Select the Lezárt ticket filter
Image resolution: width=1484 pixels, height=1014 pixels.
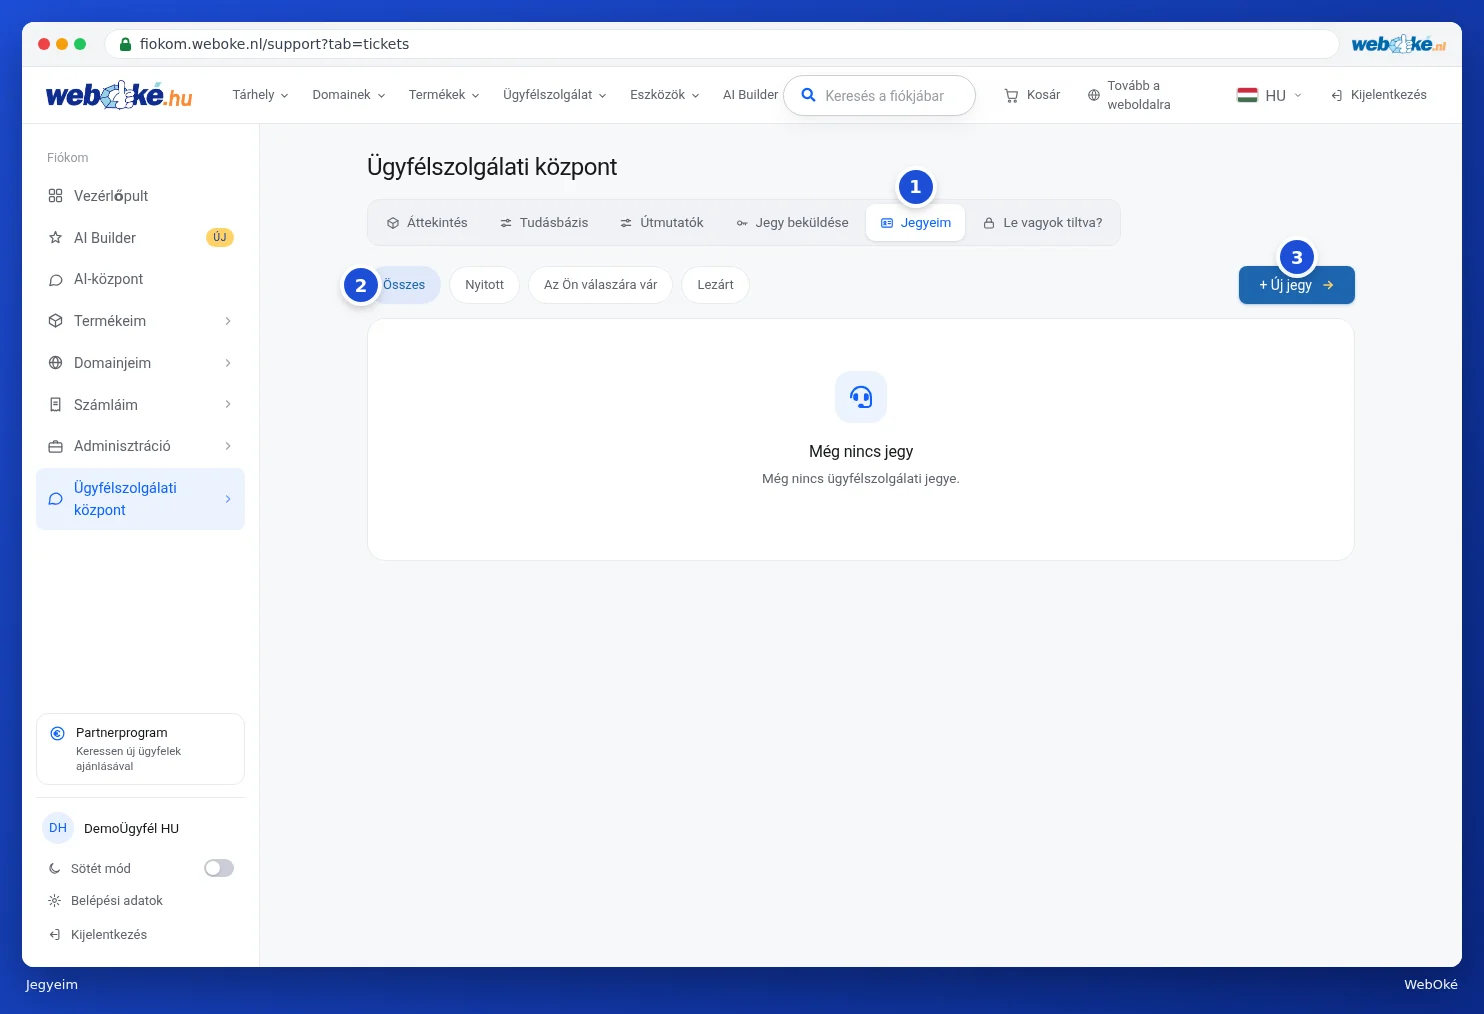coord(715,285)
